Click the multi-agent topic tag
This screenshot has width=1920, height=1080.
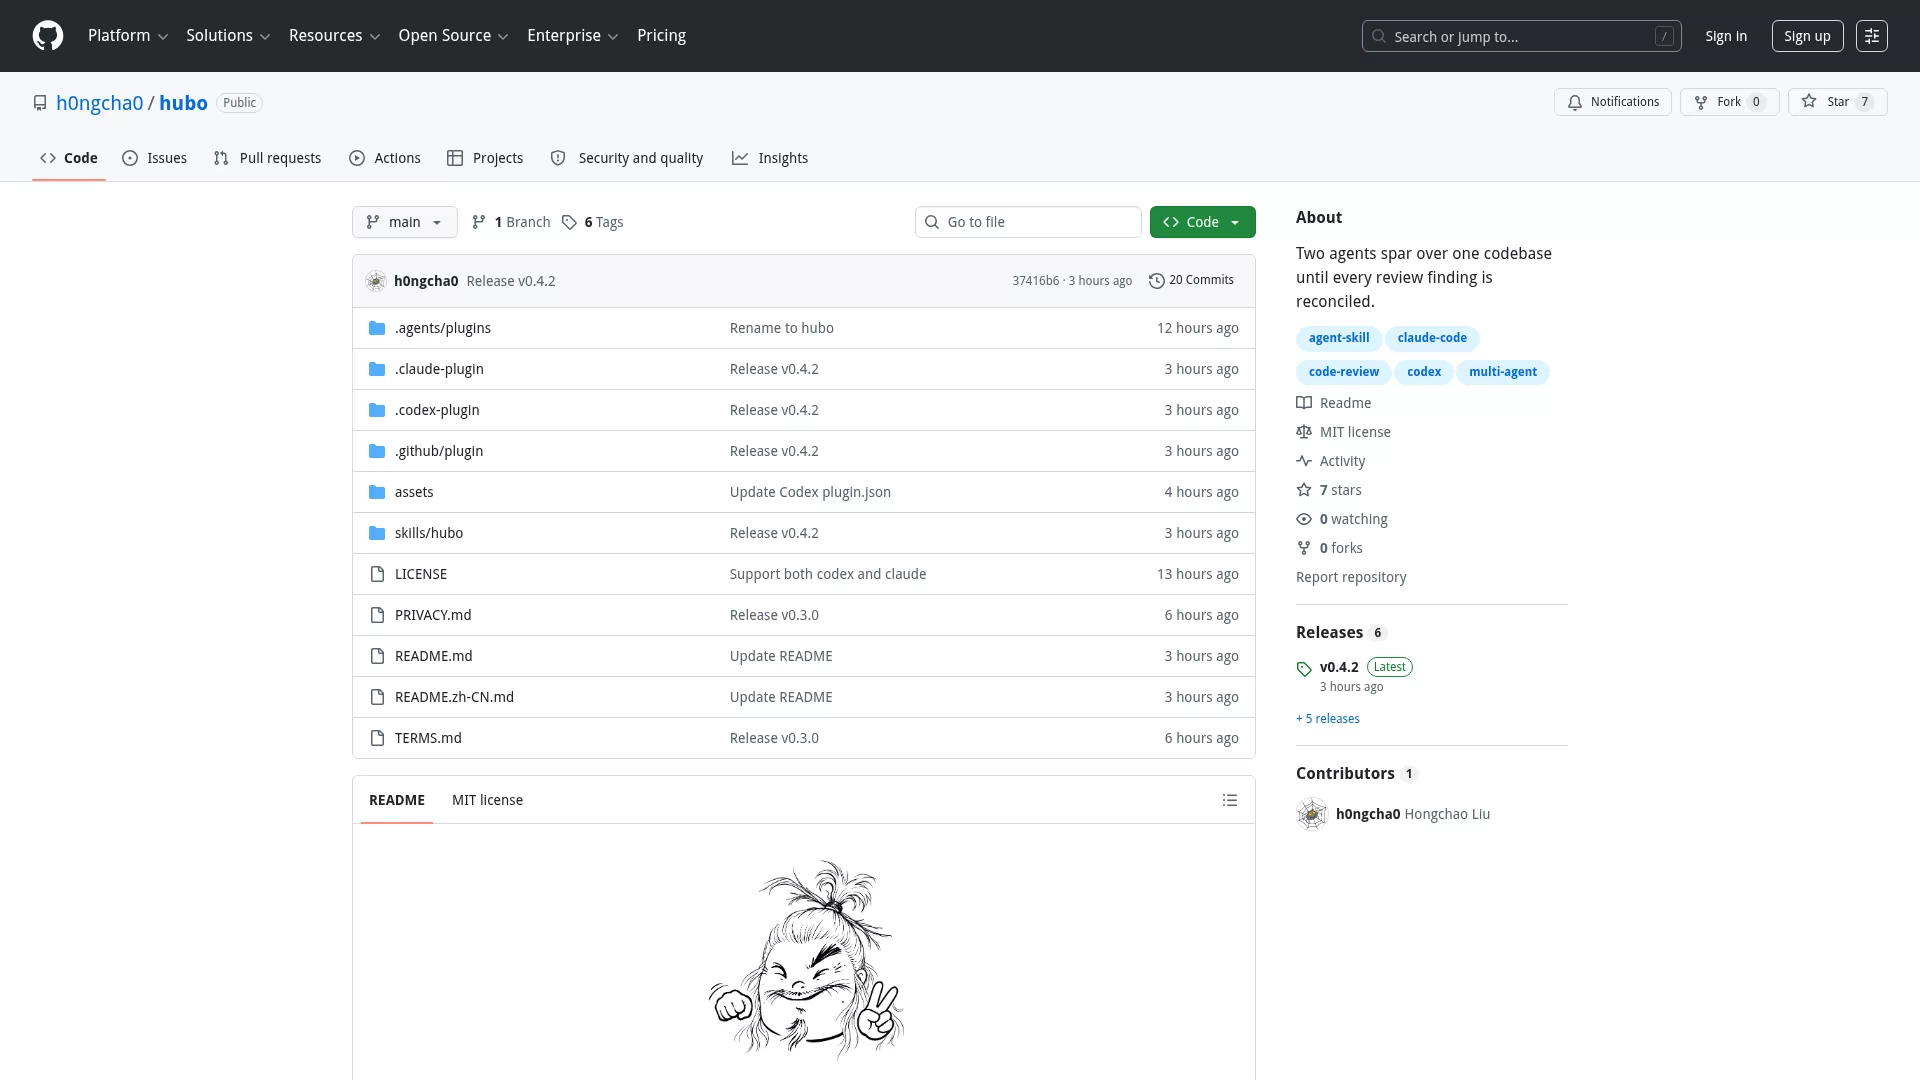pos(1503,372)
